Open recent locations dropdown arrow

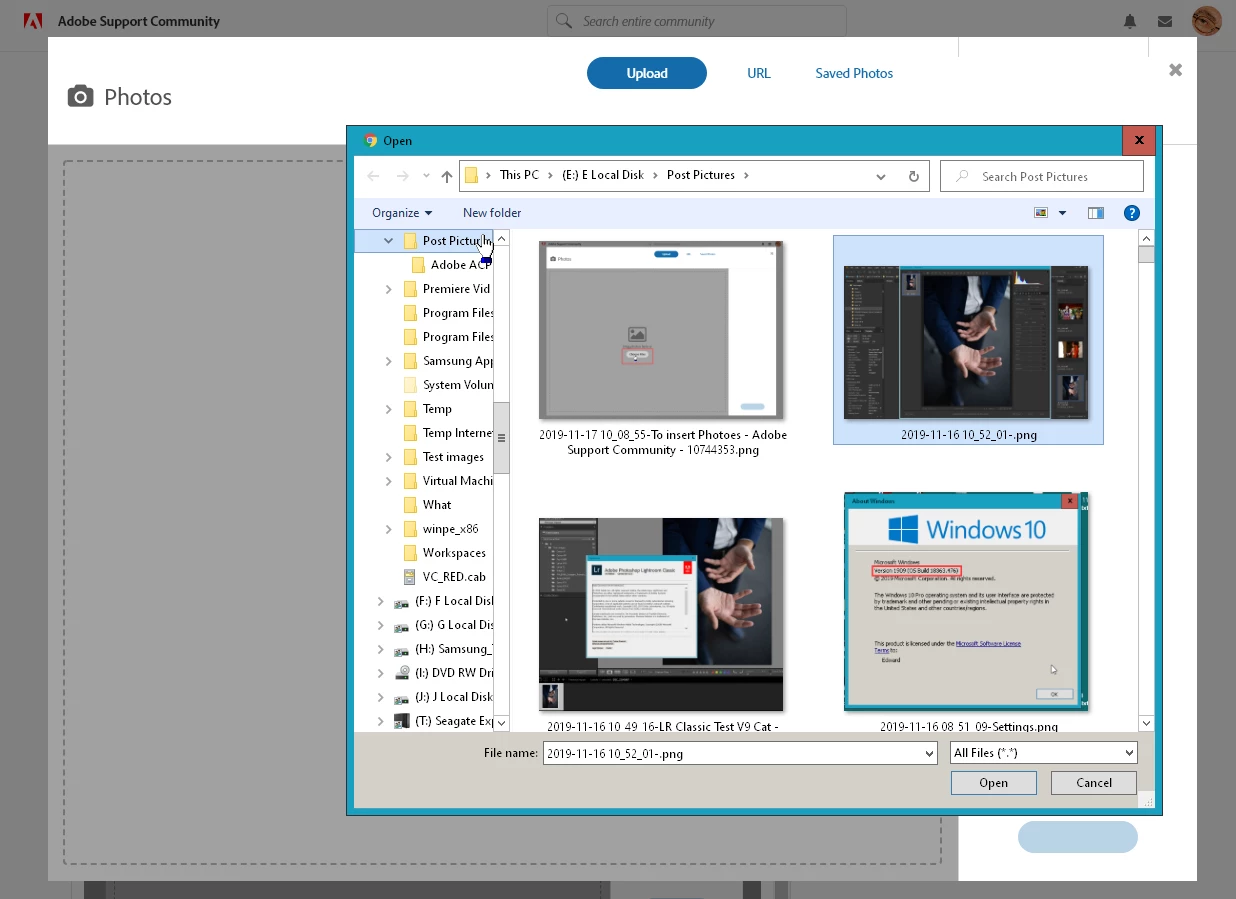[426, 176]
